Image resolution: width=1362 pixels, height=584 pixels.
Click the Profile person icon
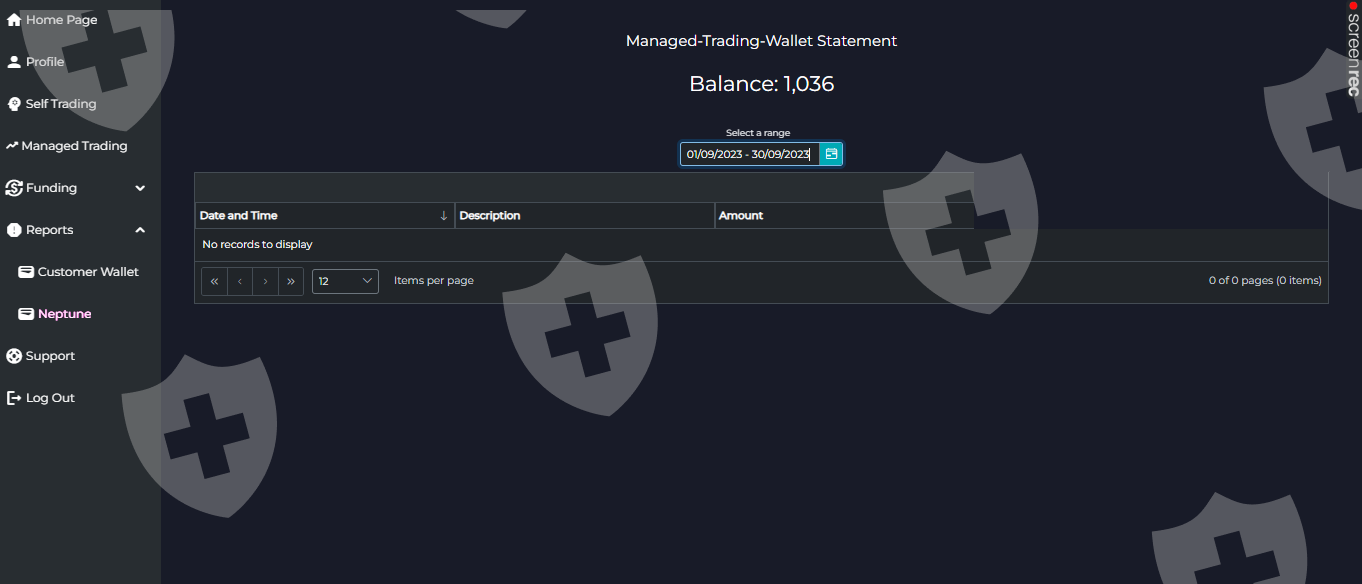[14, 62]
